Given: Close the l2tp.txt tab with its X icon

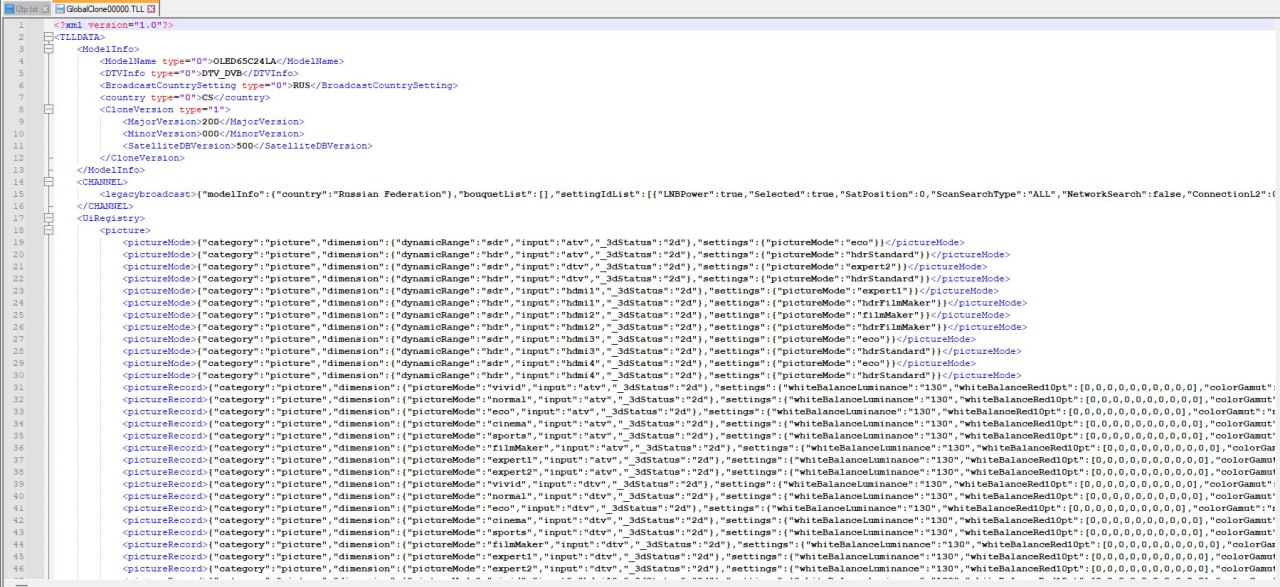Looking at the screenshot, I should point(44,8).
